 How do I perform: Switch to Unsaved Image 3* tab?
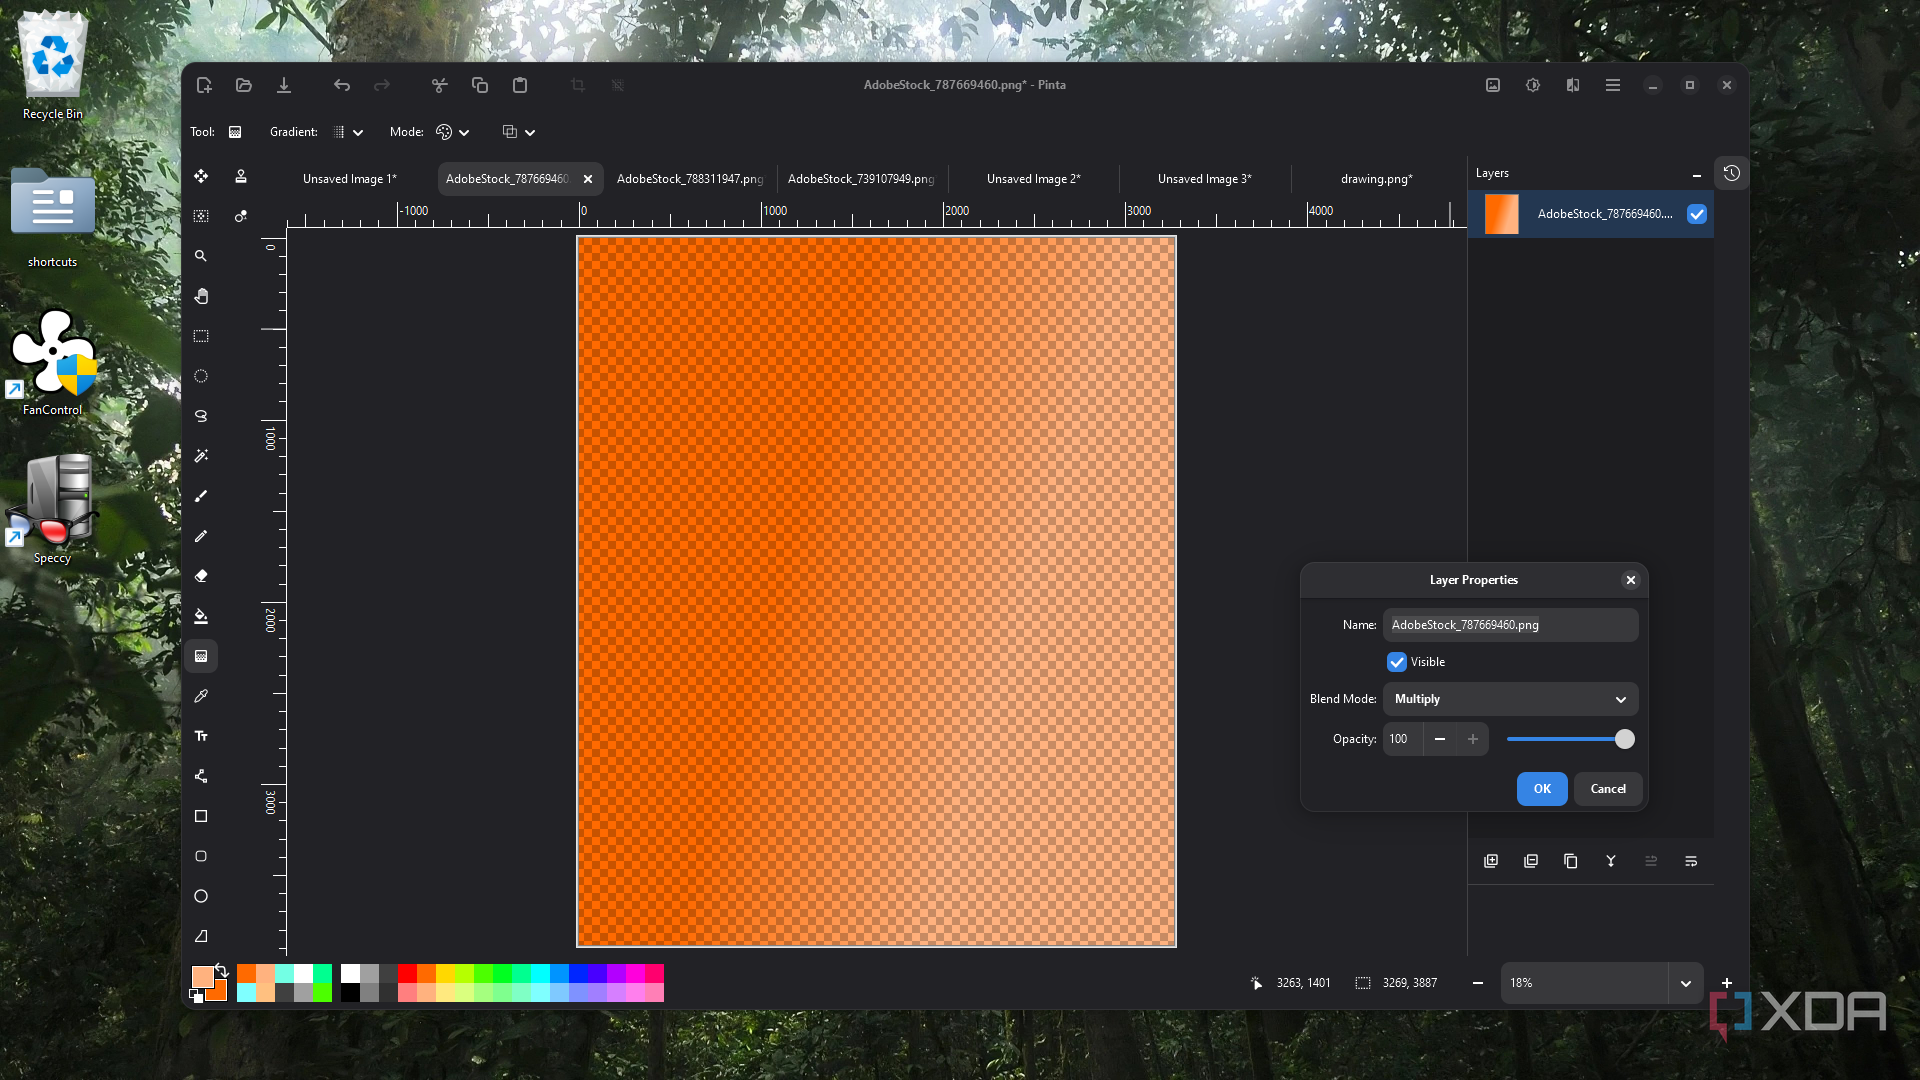pyautogui.click(x=1204, y=179)
